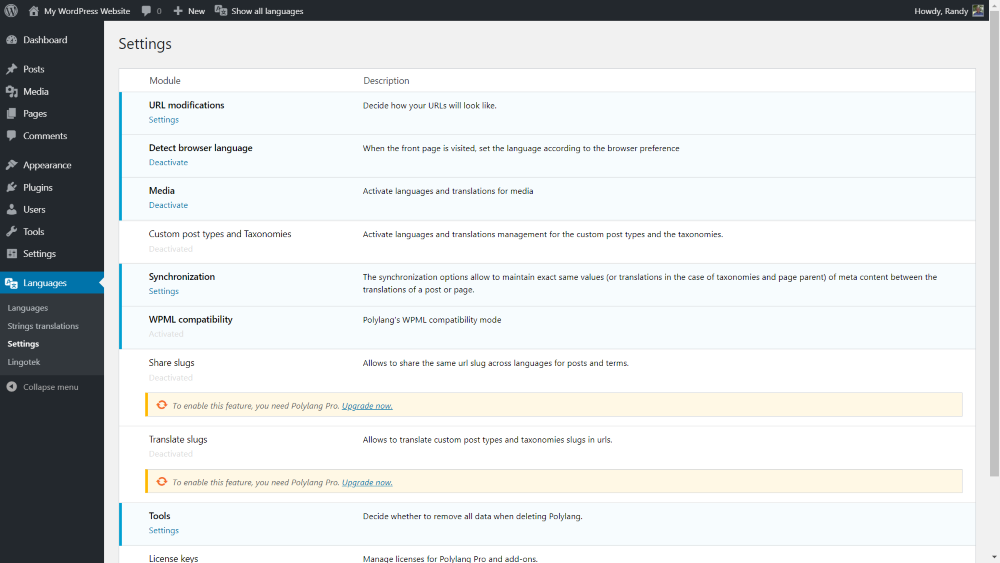Expand Synchronization module Settings
This screenshot has height=563, width=1000.
(164, 291)
